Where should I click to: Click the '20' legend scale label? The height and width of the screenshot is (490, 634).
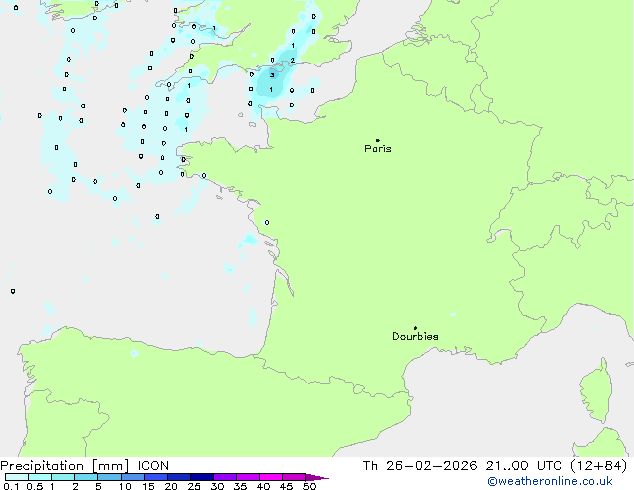171,486
